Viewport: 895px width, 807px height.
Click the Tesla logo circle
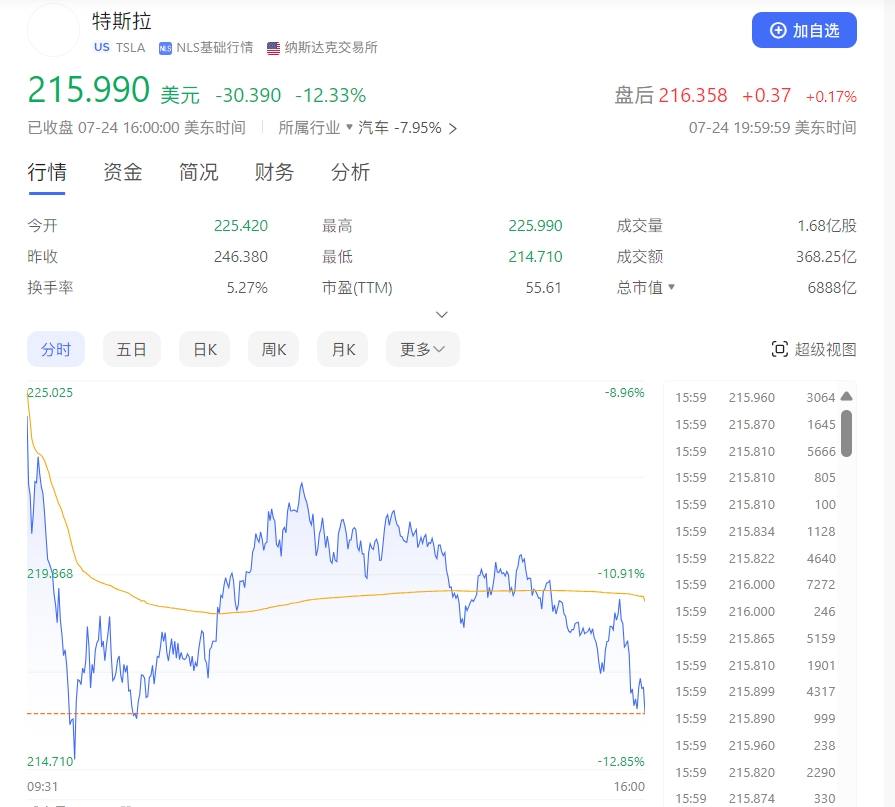coord(54,30)
